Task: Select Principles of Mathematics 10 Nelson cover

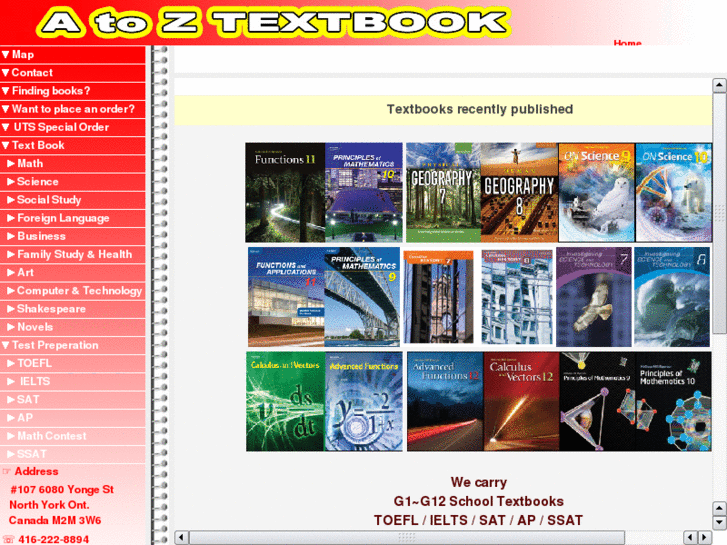Action: [x=364, y=192]
